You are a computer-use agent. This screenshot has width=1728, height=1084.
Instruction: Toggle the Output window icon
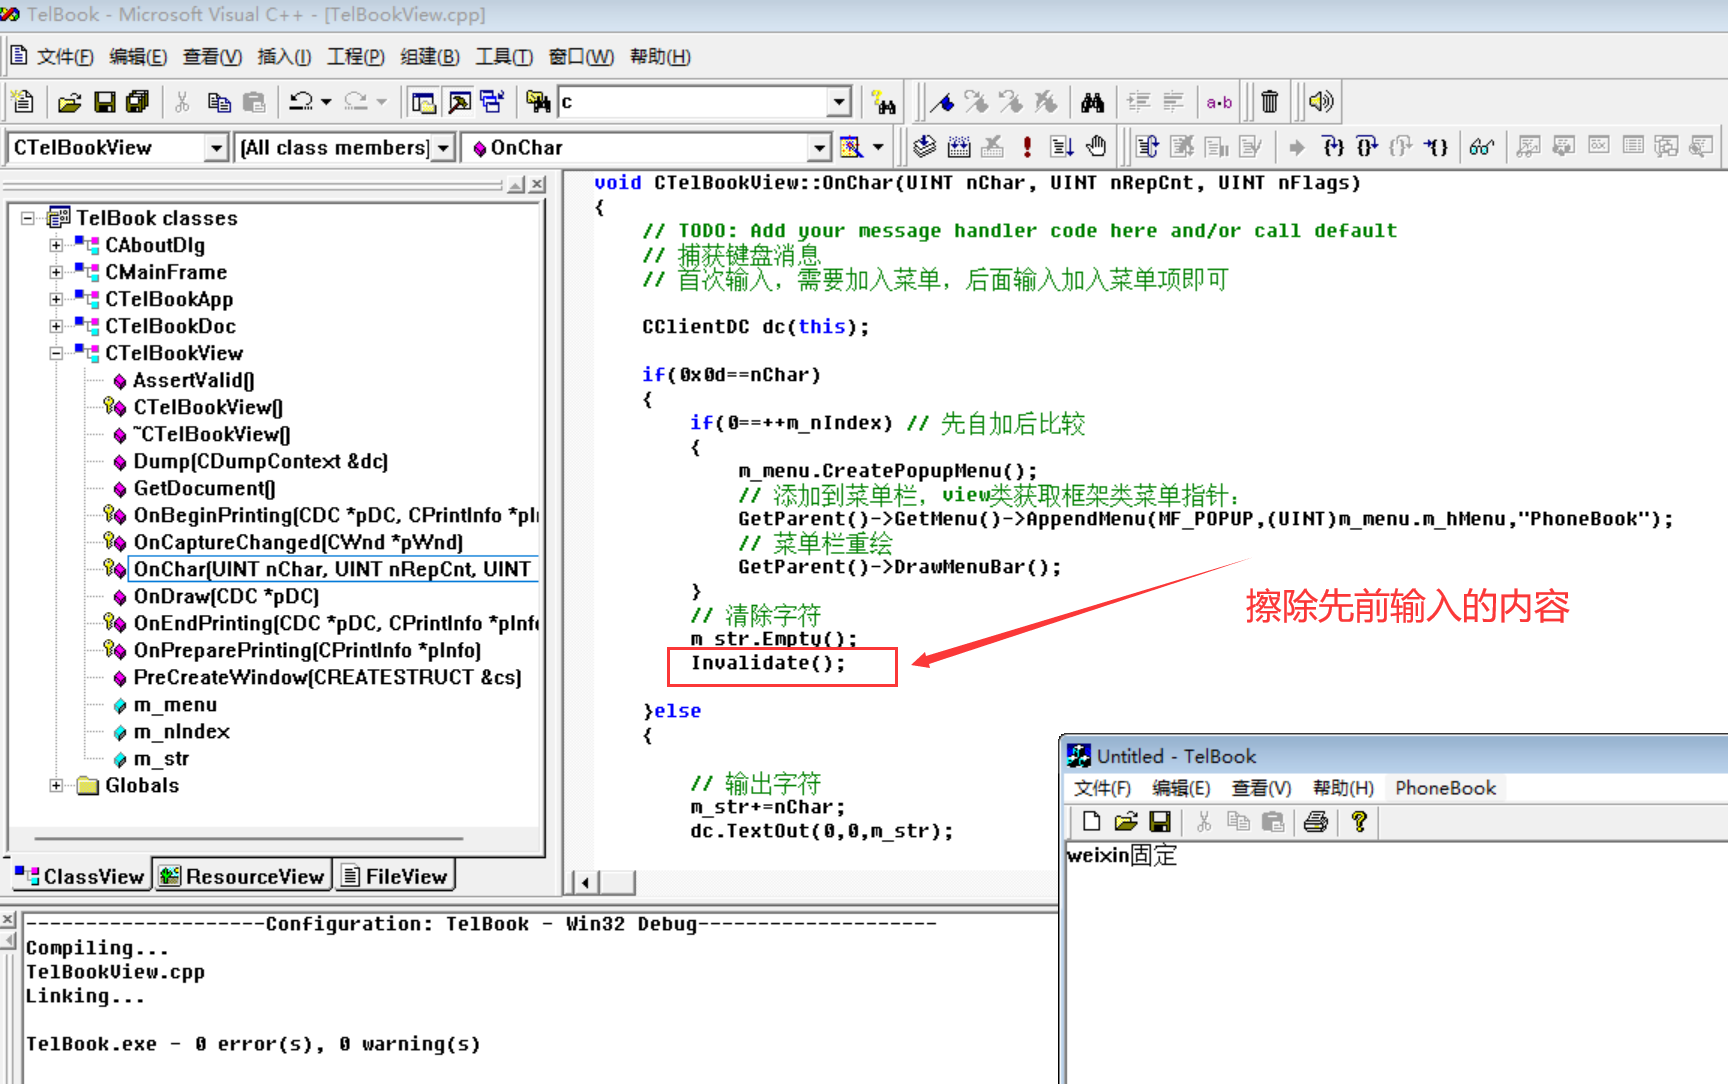point(459,101)
